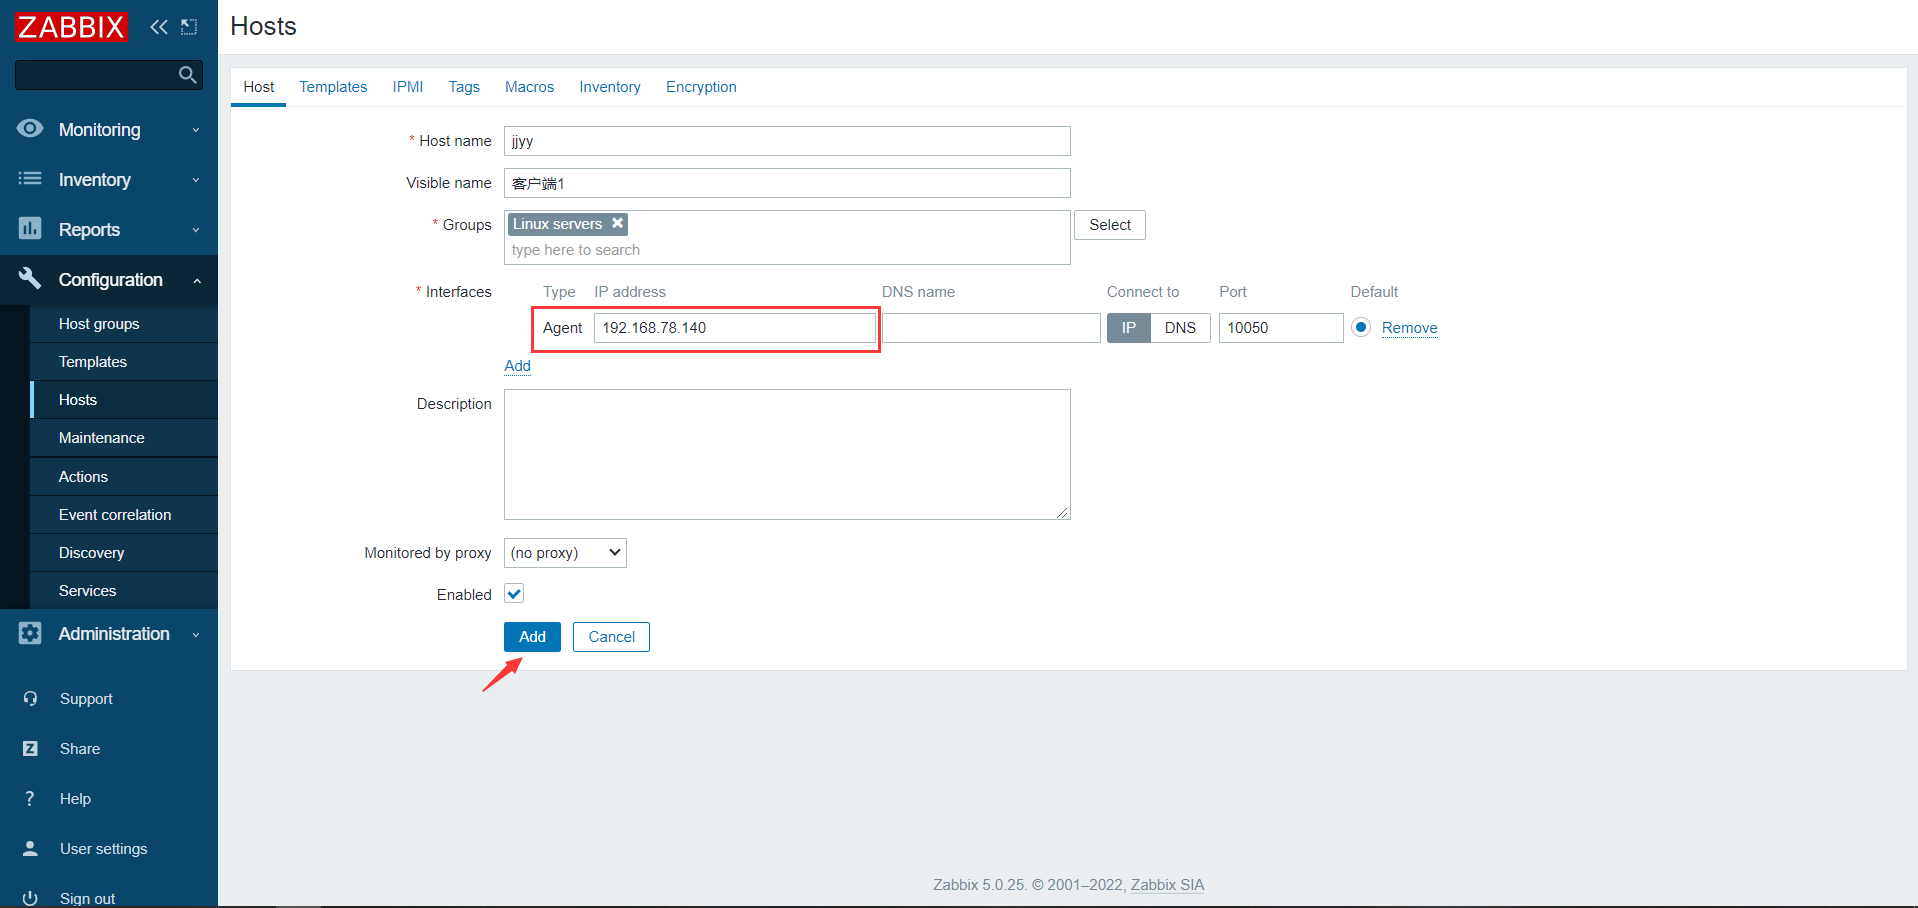Open the Zabbix SIA footer link

[x=1167, y=885]
